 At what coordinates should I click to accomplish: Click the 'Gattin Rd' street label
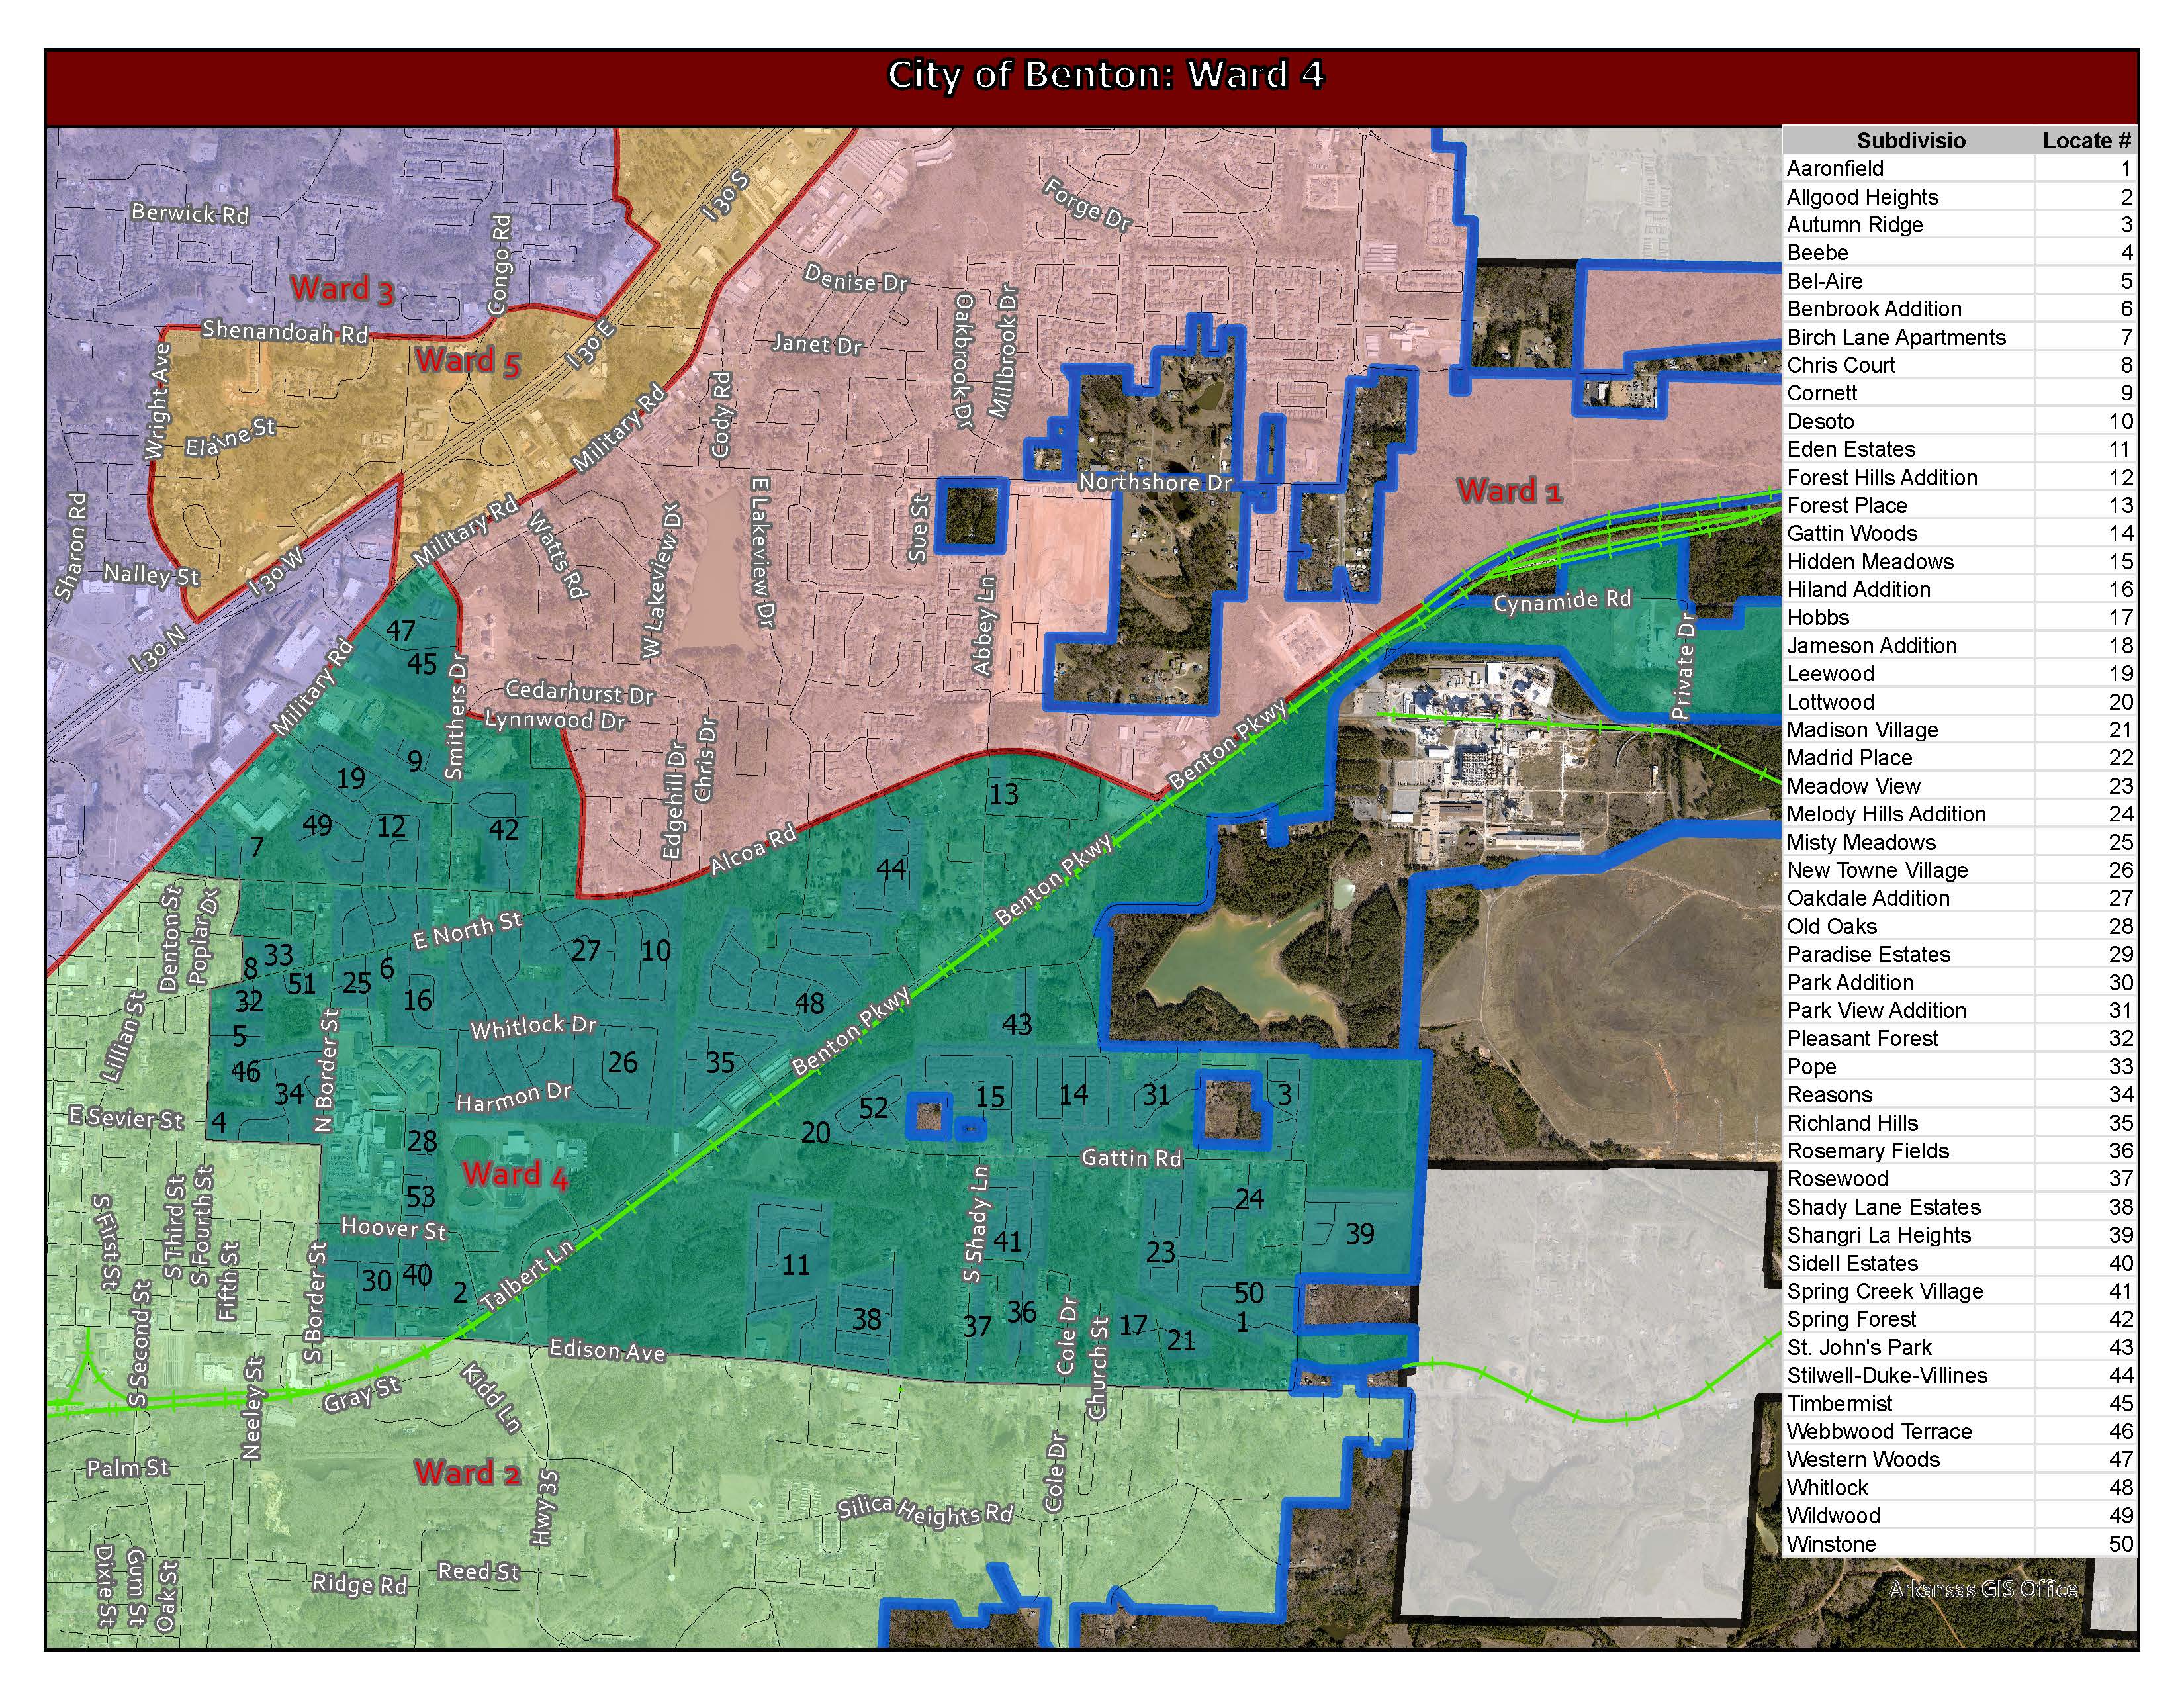1132,1158
